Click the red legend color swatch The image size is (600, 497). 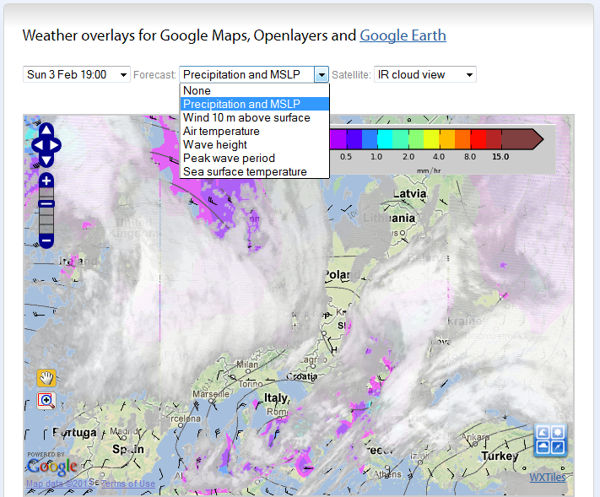pos(478,139)
